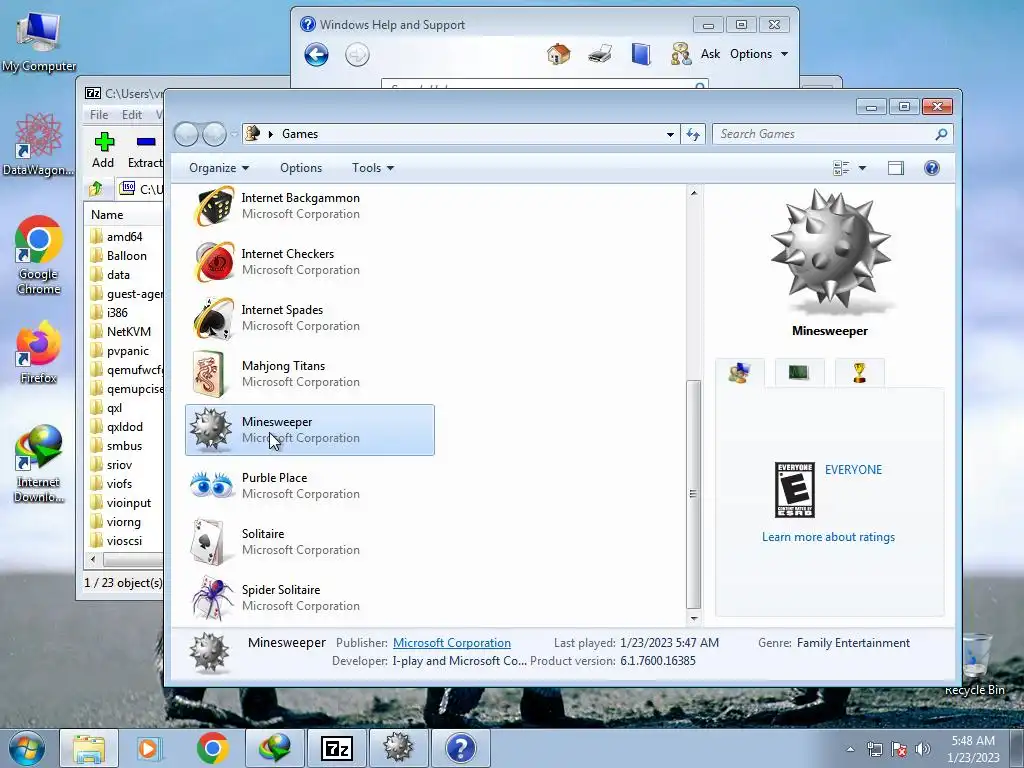Browse Help via the book icon
The height and width of the screenshot is (768, 1024).
pos(641,54)
